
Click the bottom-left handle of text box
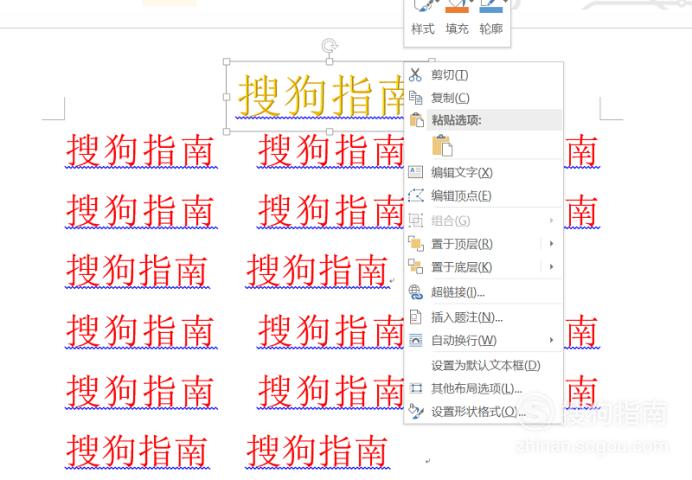tap(227, 131)
